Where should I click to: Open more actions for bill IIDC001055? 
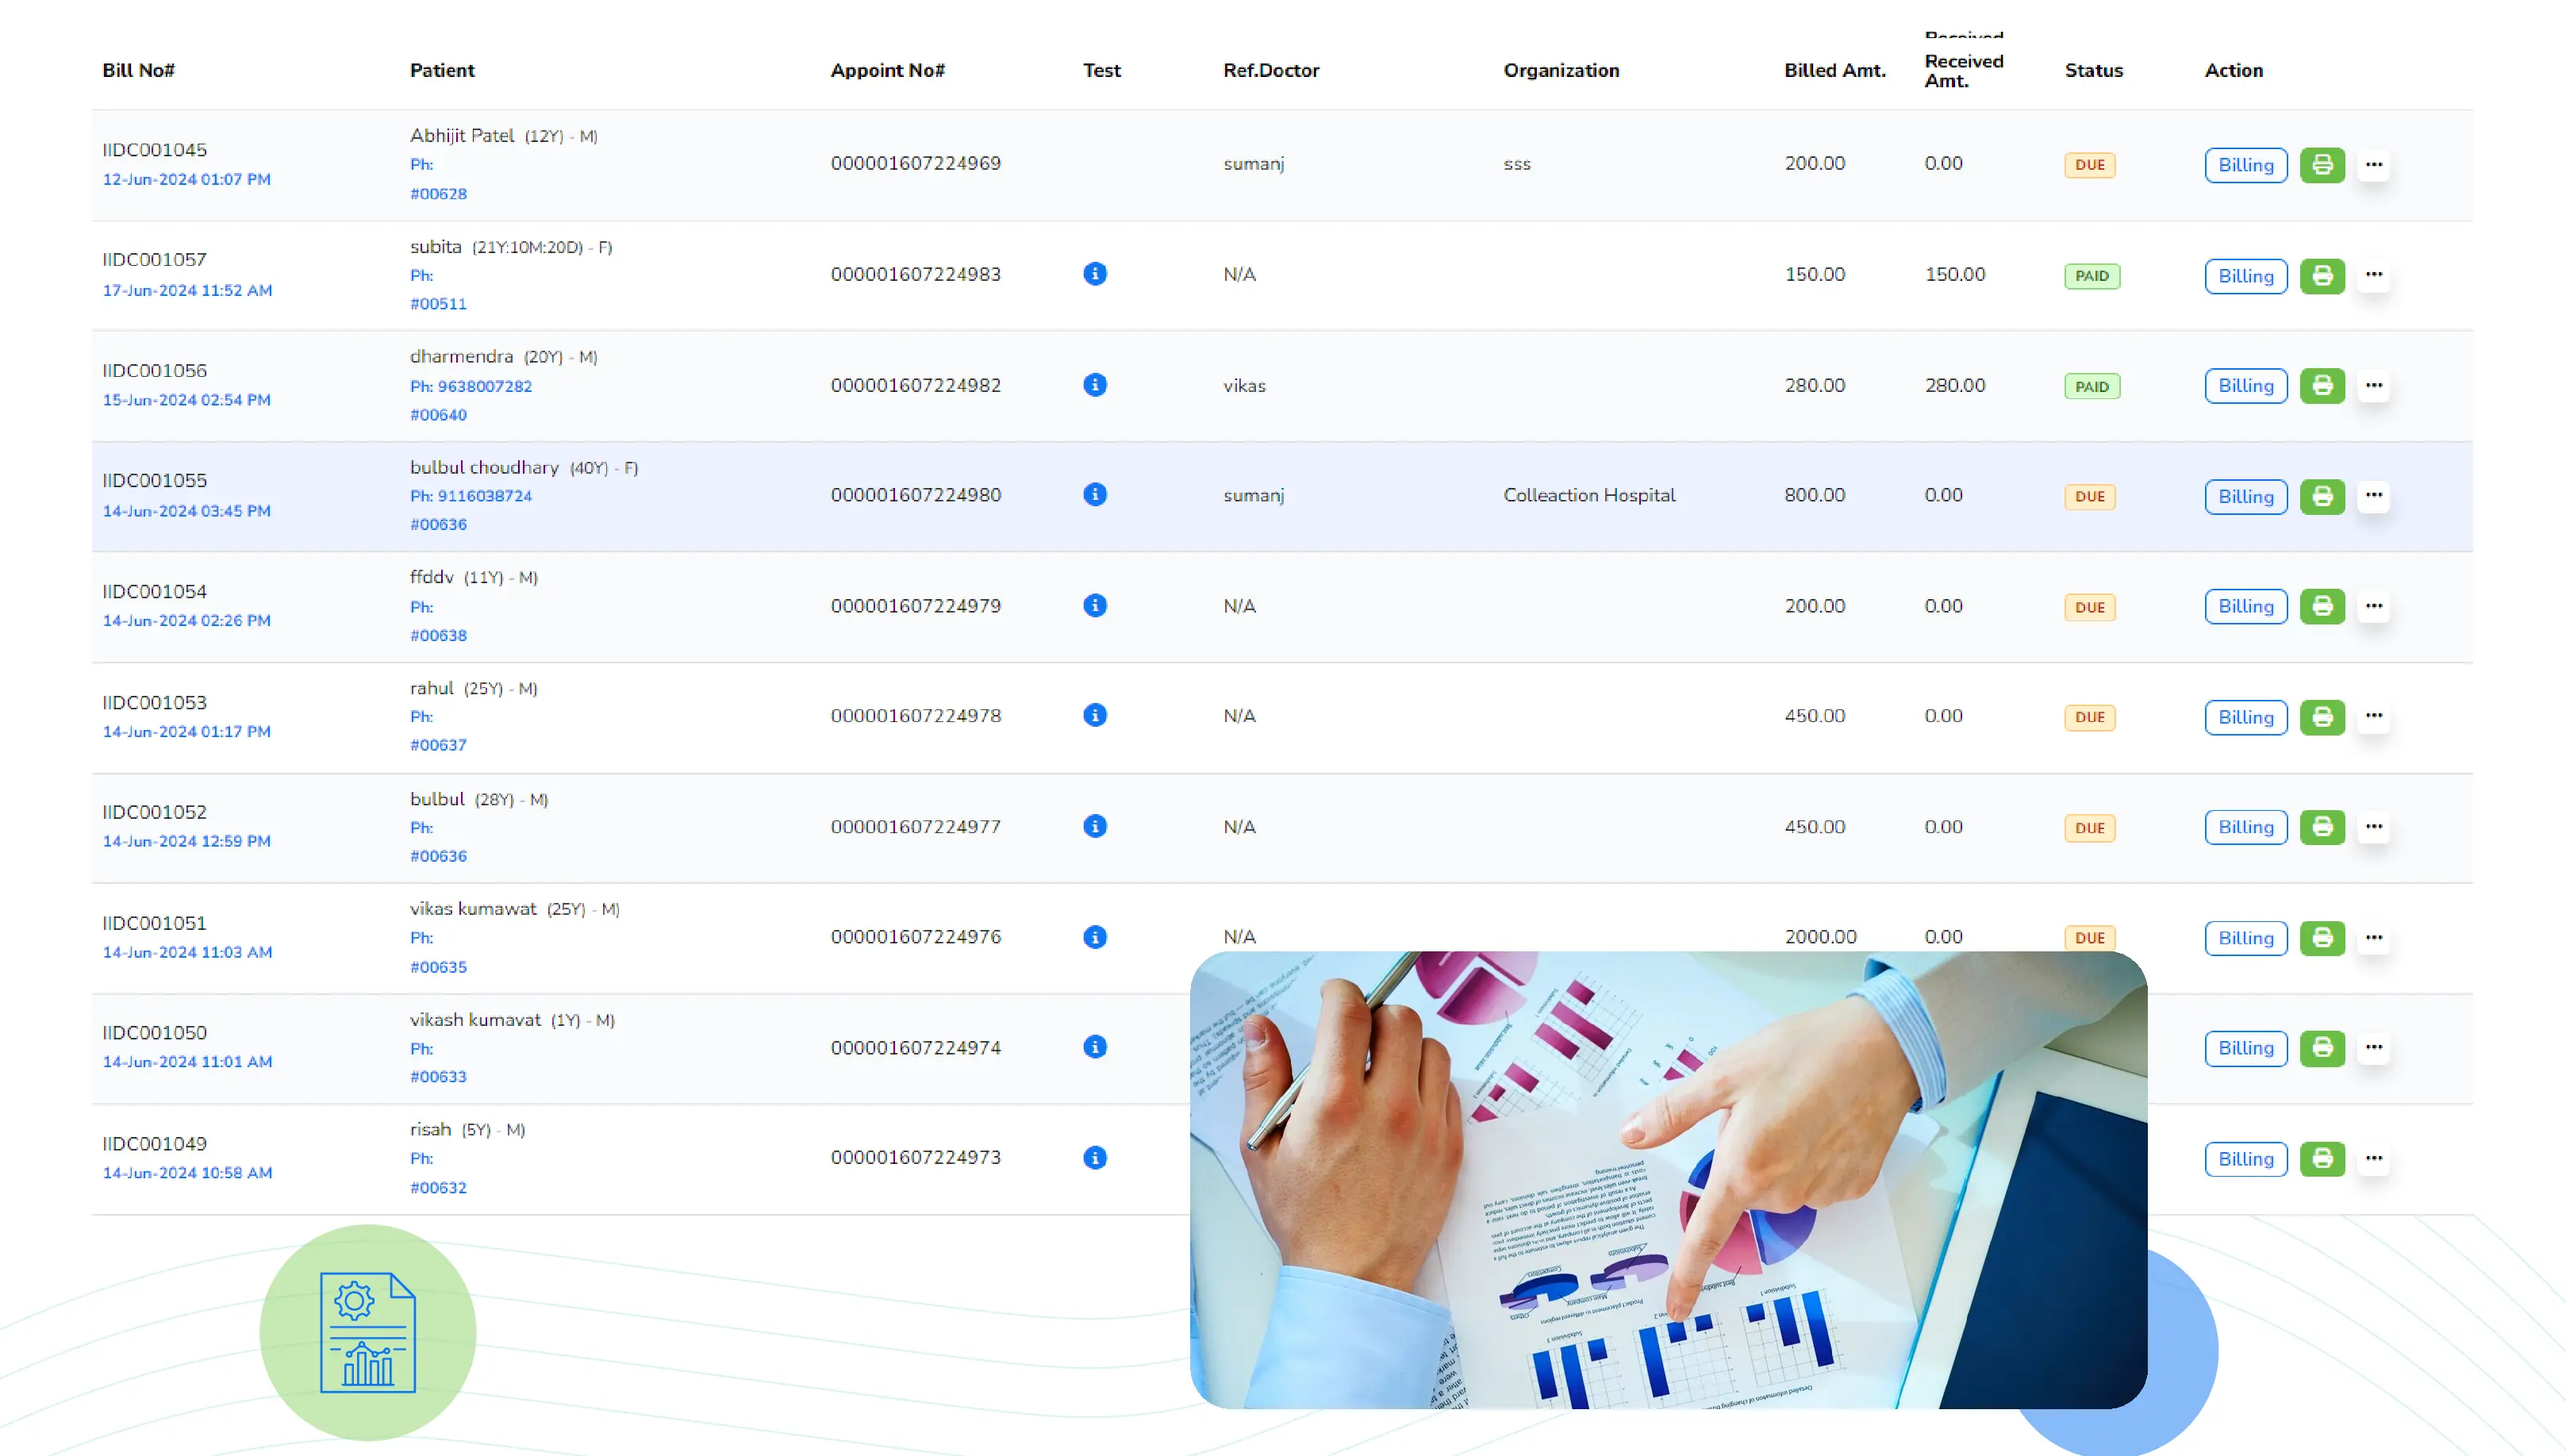2374,496
